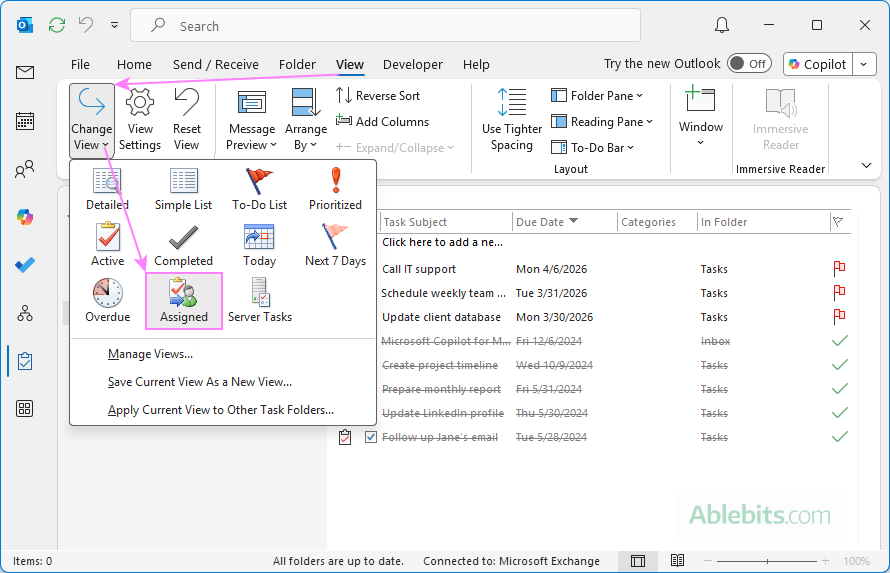890x573 pixels.
Task: Click Reverse Sort
Action: click(377, 95)
